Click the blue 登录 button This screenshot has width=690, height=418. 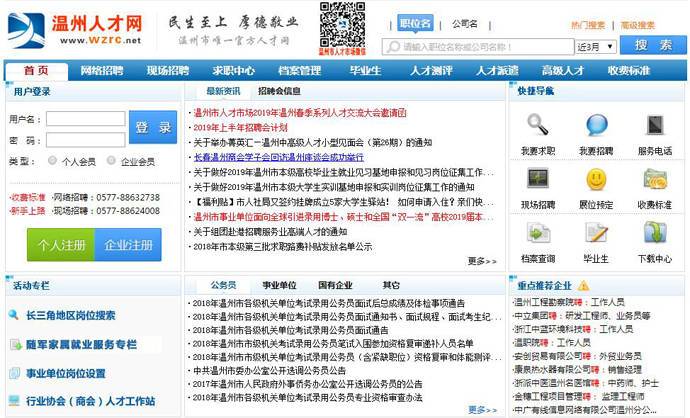[154, 128]
